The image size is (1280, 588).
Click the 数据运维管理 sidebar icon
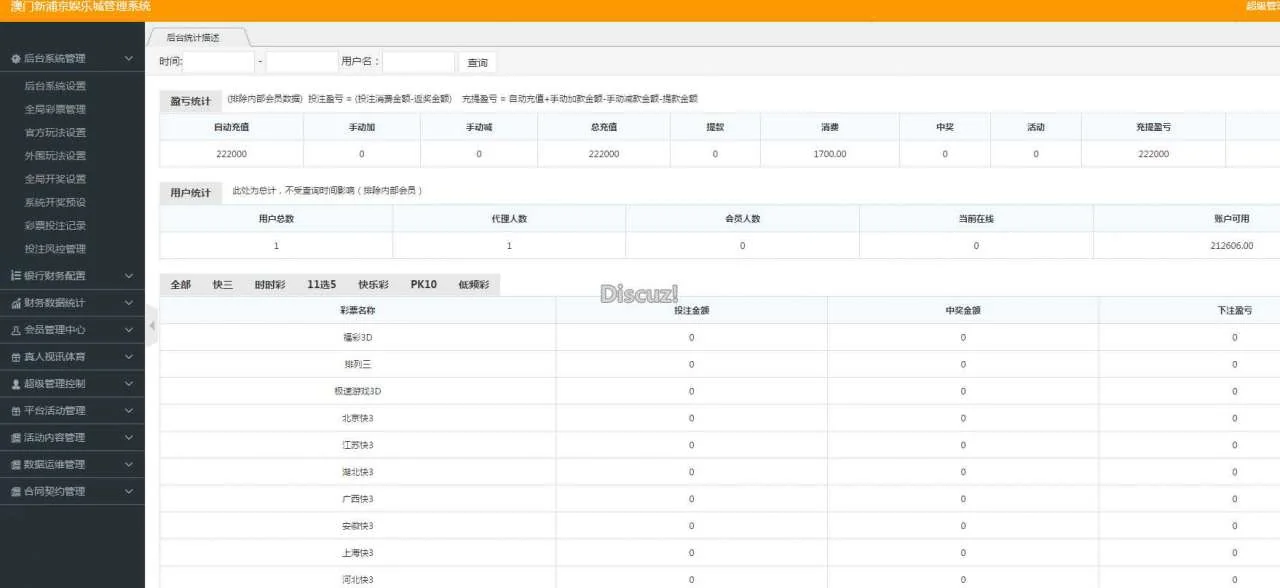(x=15, y=465)
